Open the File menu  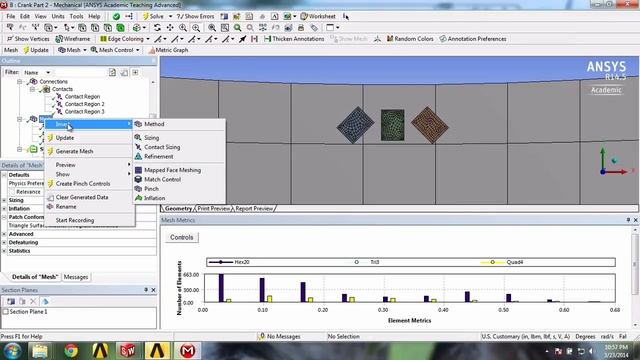coord(11,16)
